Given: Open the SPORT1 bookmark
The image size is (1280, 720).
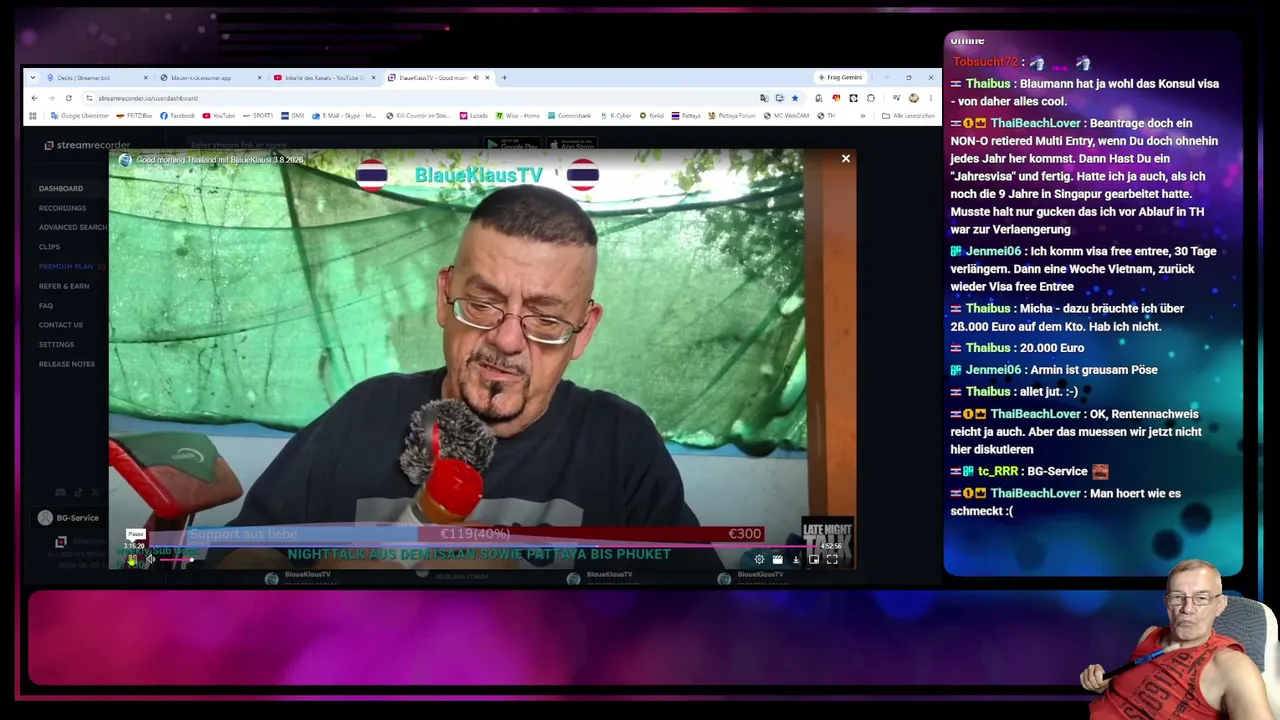Looking at the screenshot, I should point(258,116).
